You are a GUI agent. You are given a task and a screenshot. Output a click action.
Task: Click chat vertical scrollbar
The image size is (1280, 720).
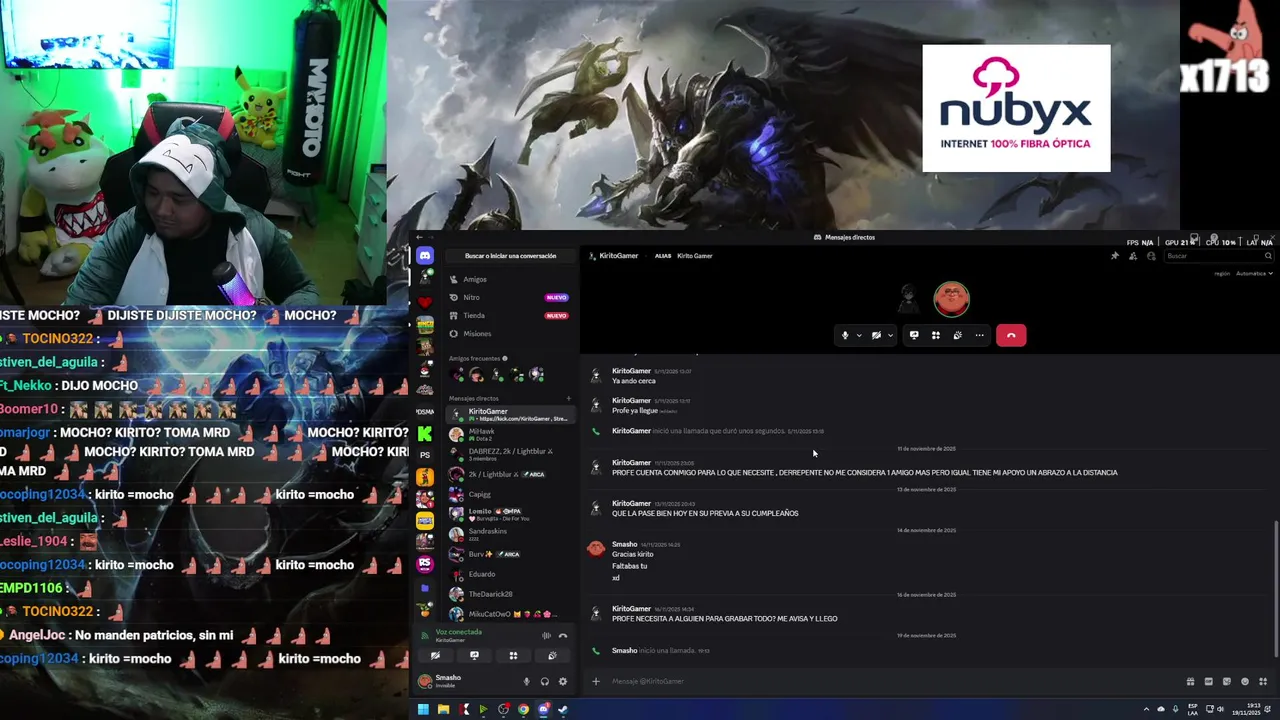[x=1276, y=590]
